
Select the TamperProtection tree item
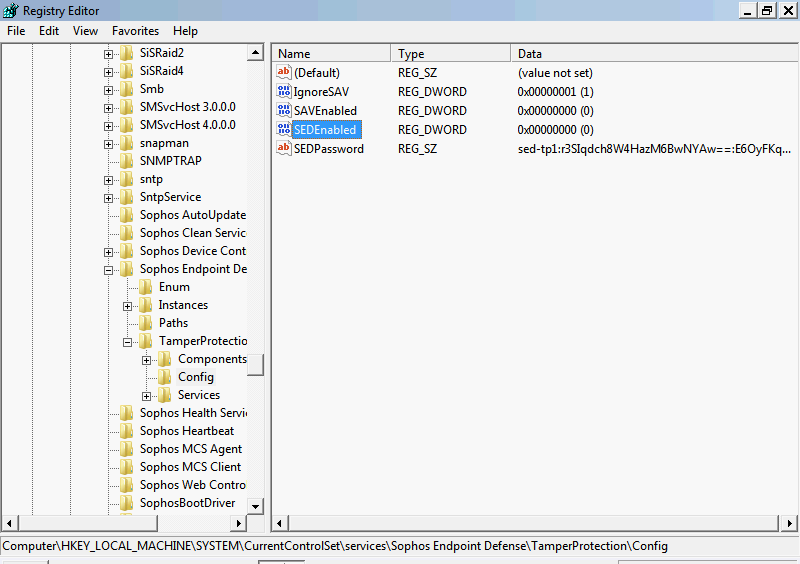203,340
